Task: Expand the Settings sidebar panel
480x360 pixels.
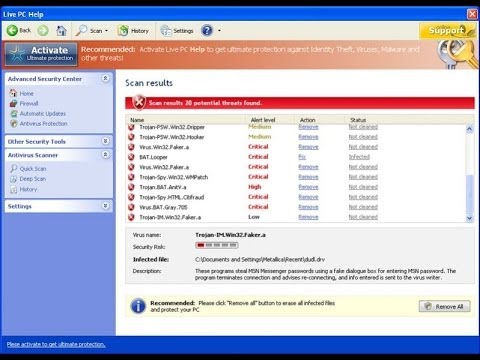Action: 105,206
